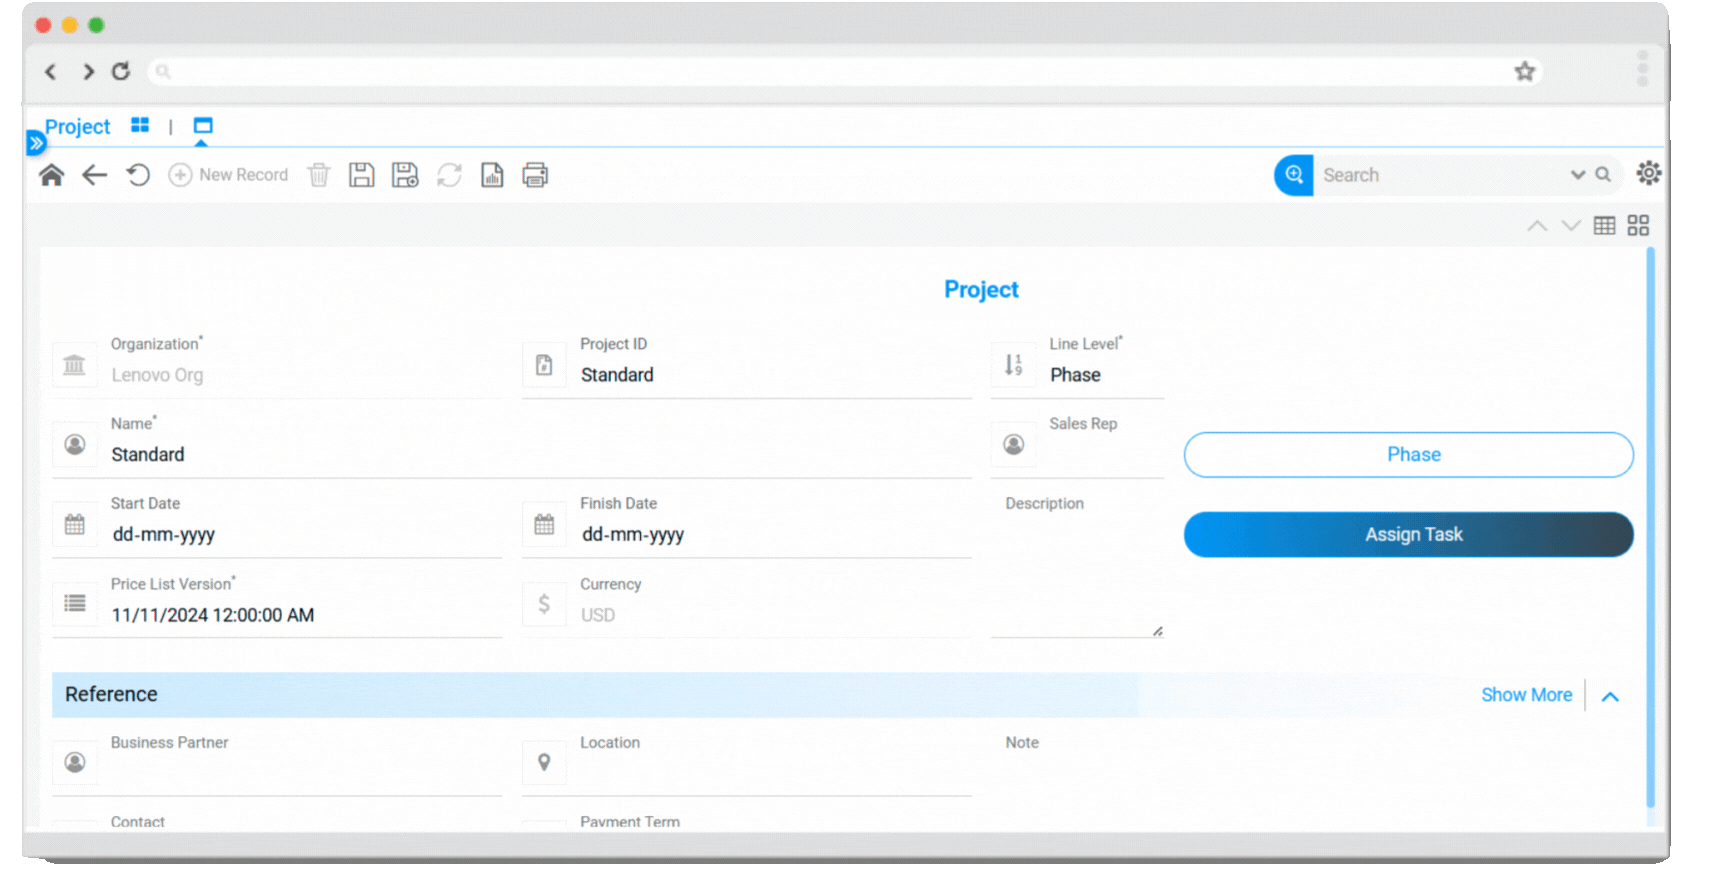Open settings gear icon

(x=1648, y=173)
